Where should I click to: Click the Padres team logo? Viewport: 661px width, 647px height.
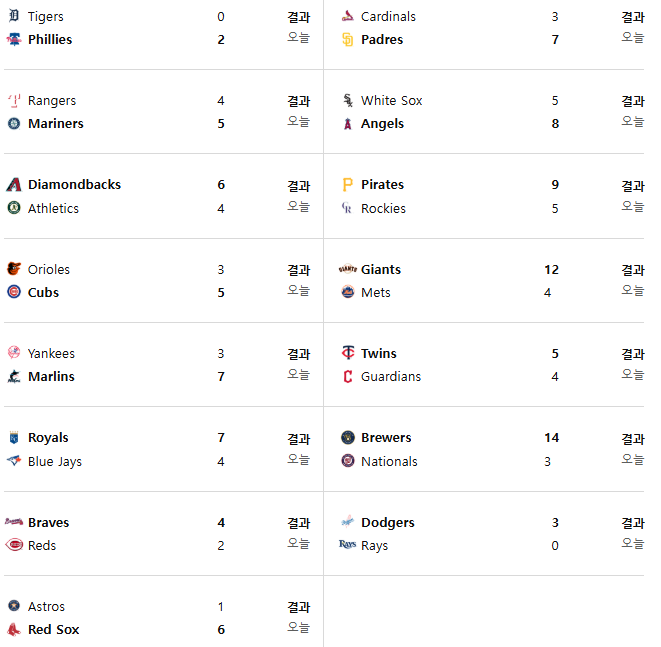(x=347, y=40)
